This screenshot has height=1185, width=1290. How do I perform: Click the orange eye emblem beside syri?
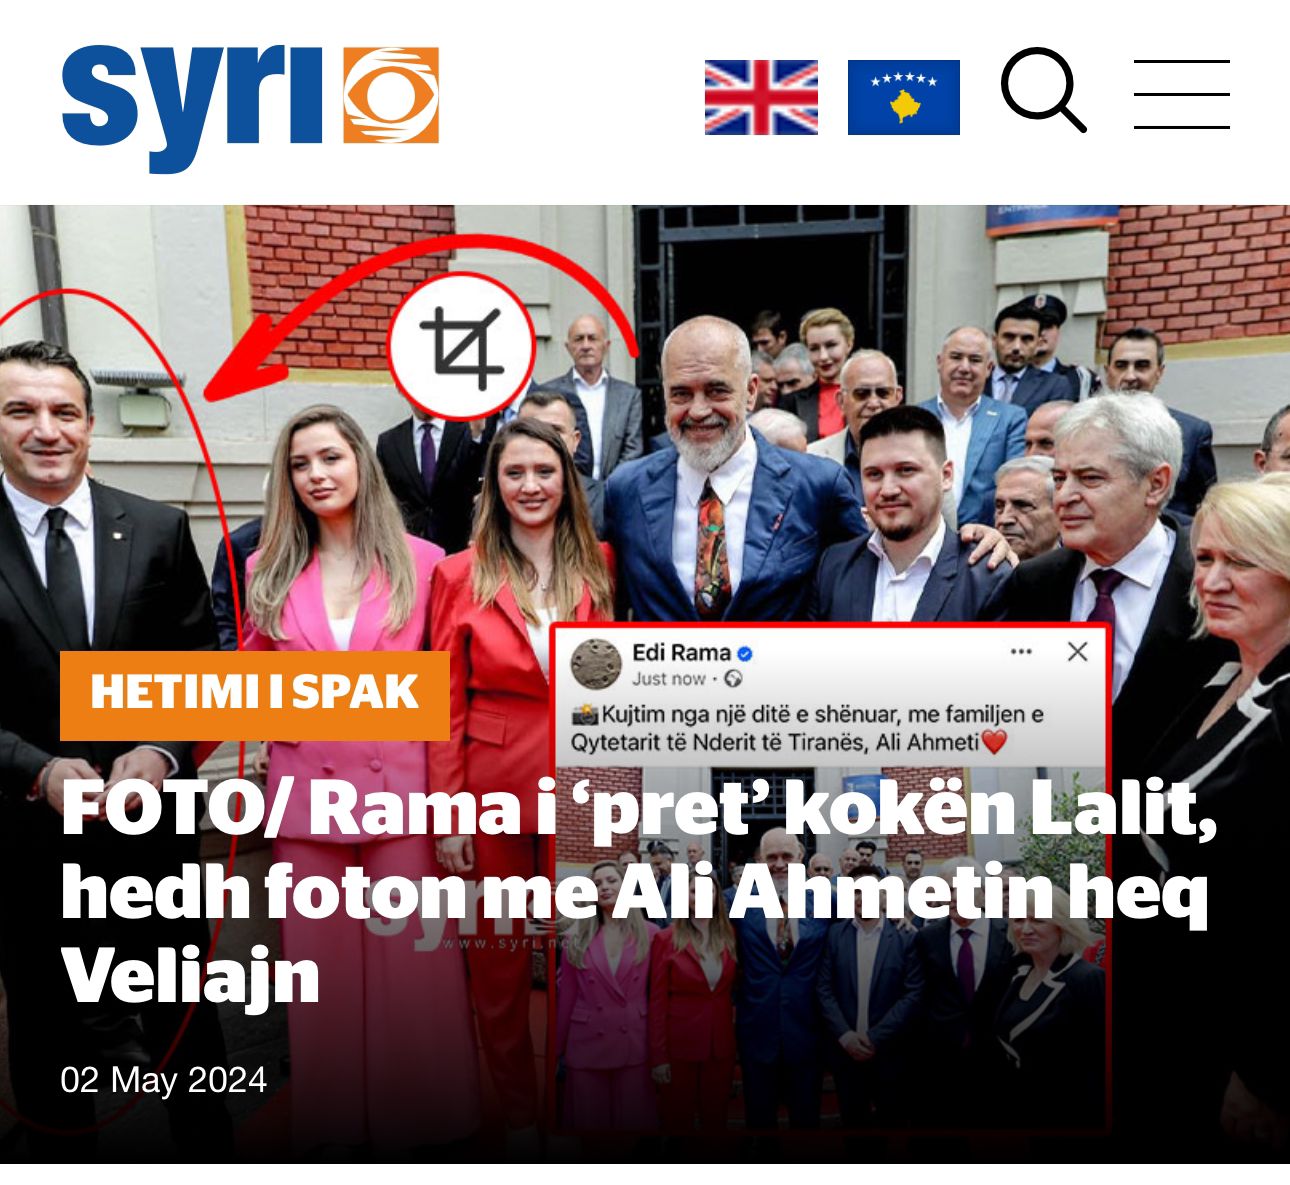391,95
